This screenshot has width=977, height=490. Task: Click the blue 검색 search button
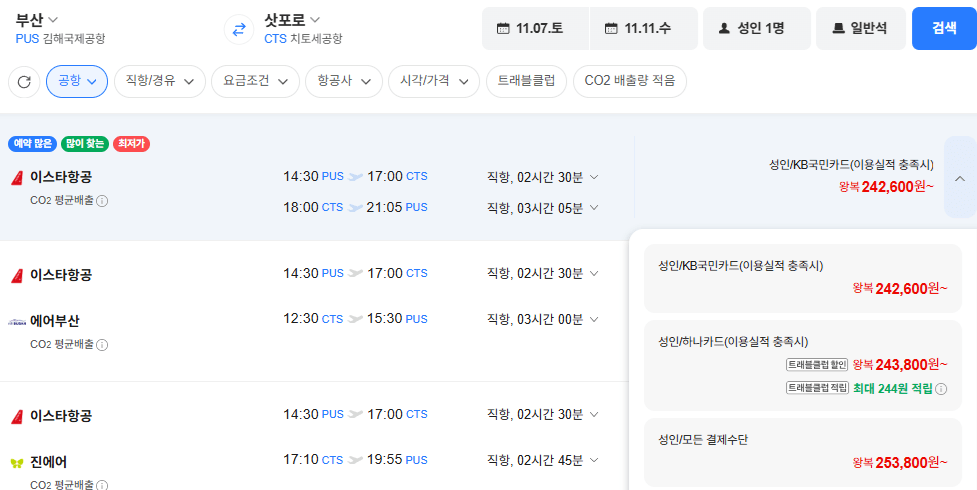[x=944, y=29]
